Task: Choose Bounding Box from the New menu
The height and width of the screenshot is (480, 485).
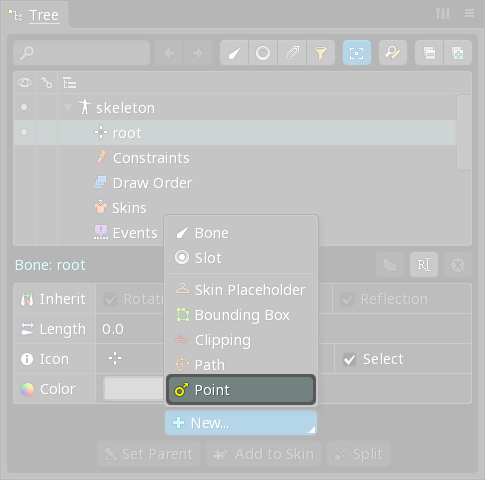Action: coord(241,315)
